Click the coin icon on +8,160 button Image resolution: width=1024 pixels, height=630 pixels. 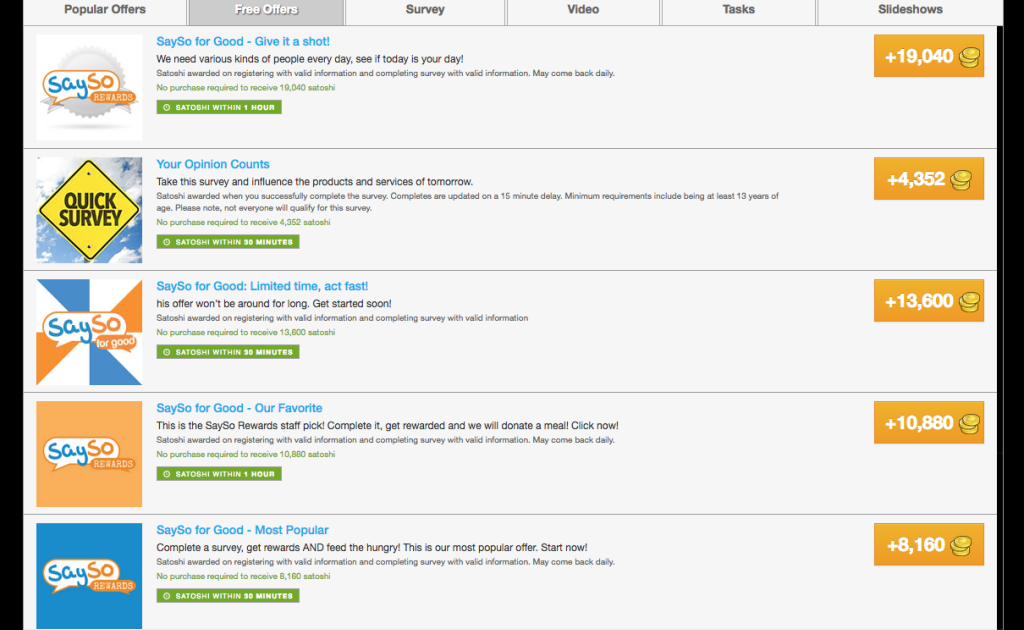961,546
